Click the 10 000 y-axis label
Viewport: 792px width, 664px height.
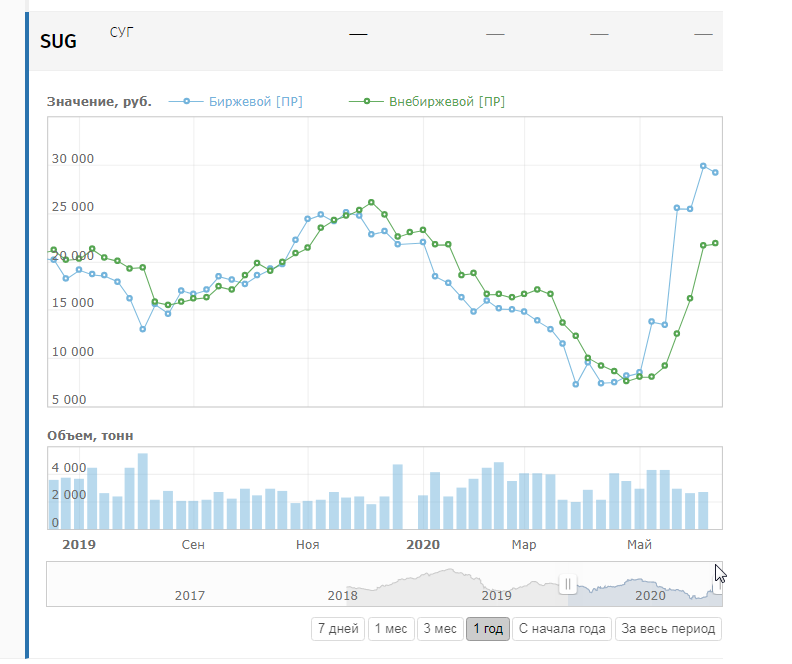point(73,352)
